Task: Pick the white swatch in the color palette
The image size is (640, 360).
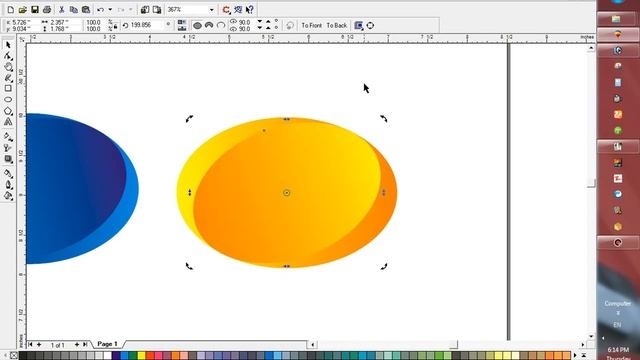Action: coord(107,356)
